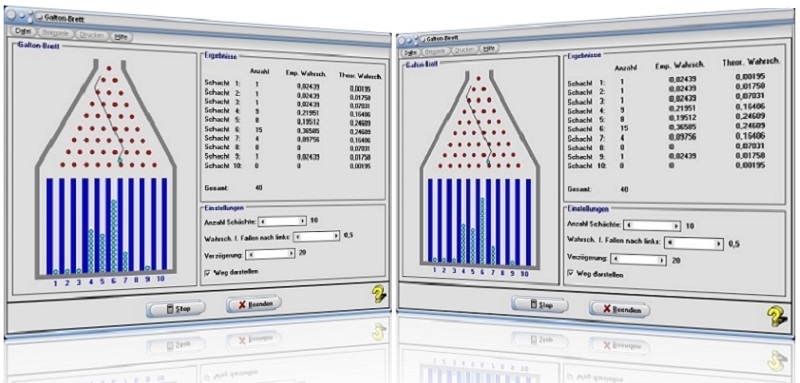Click the Stop button in right window
The height and width of the screenshot is (383, 800).
[541, 305]
